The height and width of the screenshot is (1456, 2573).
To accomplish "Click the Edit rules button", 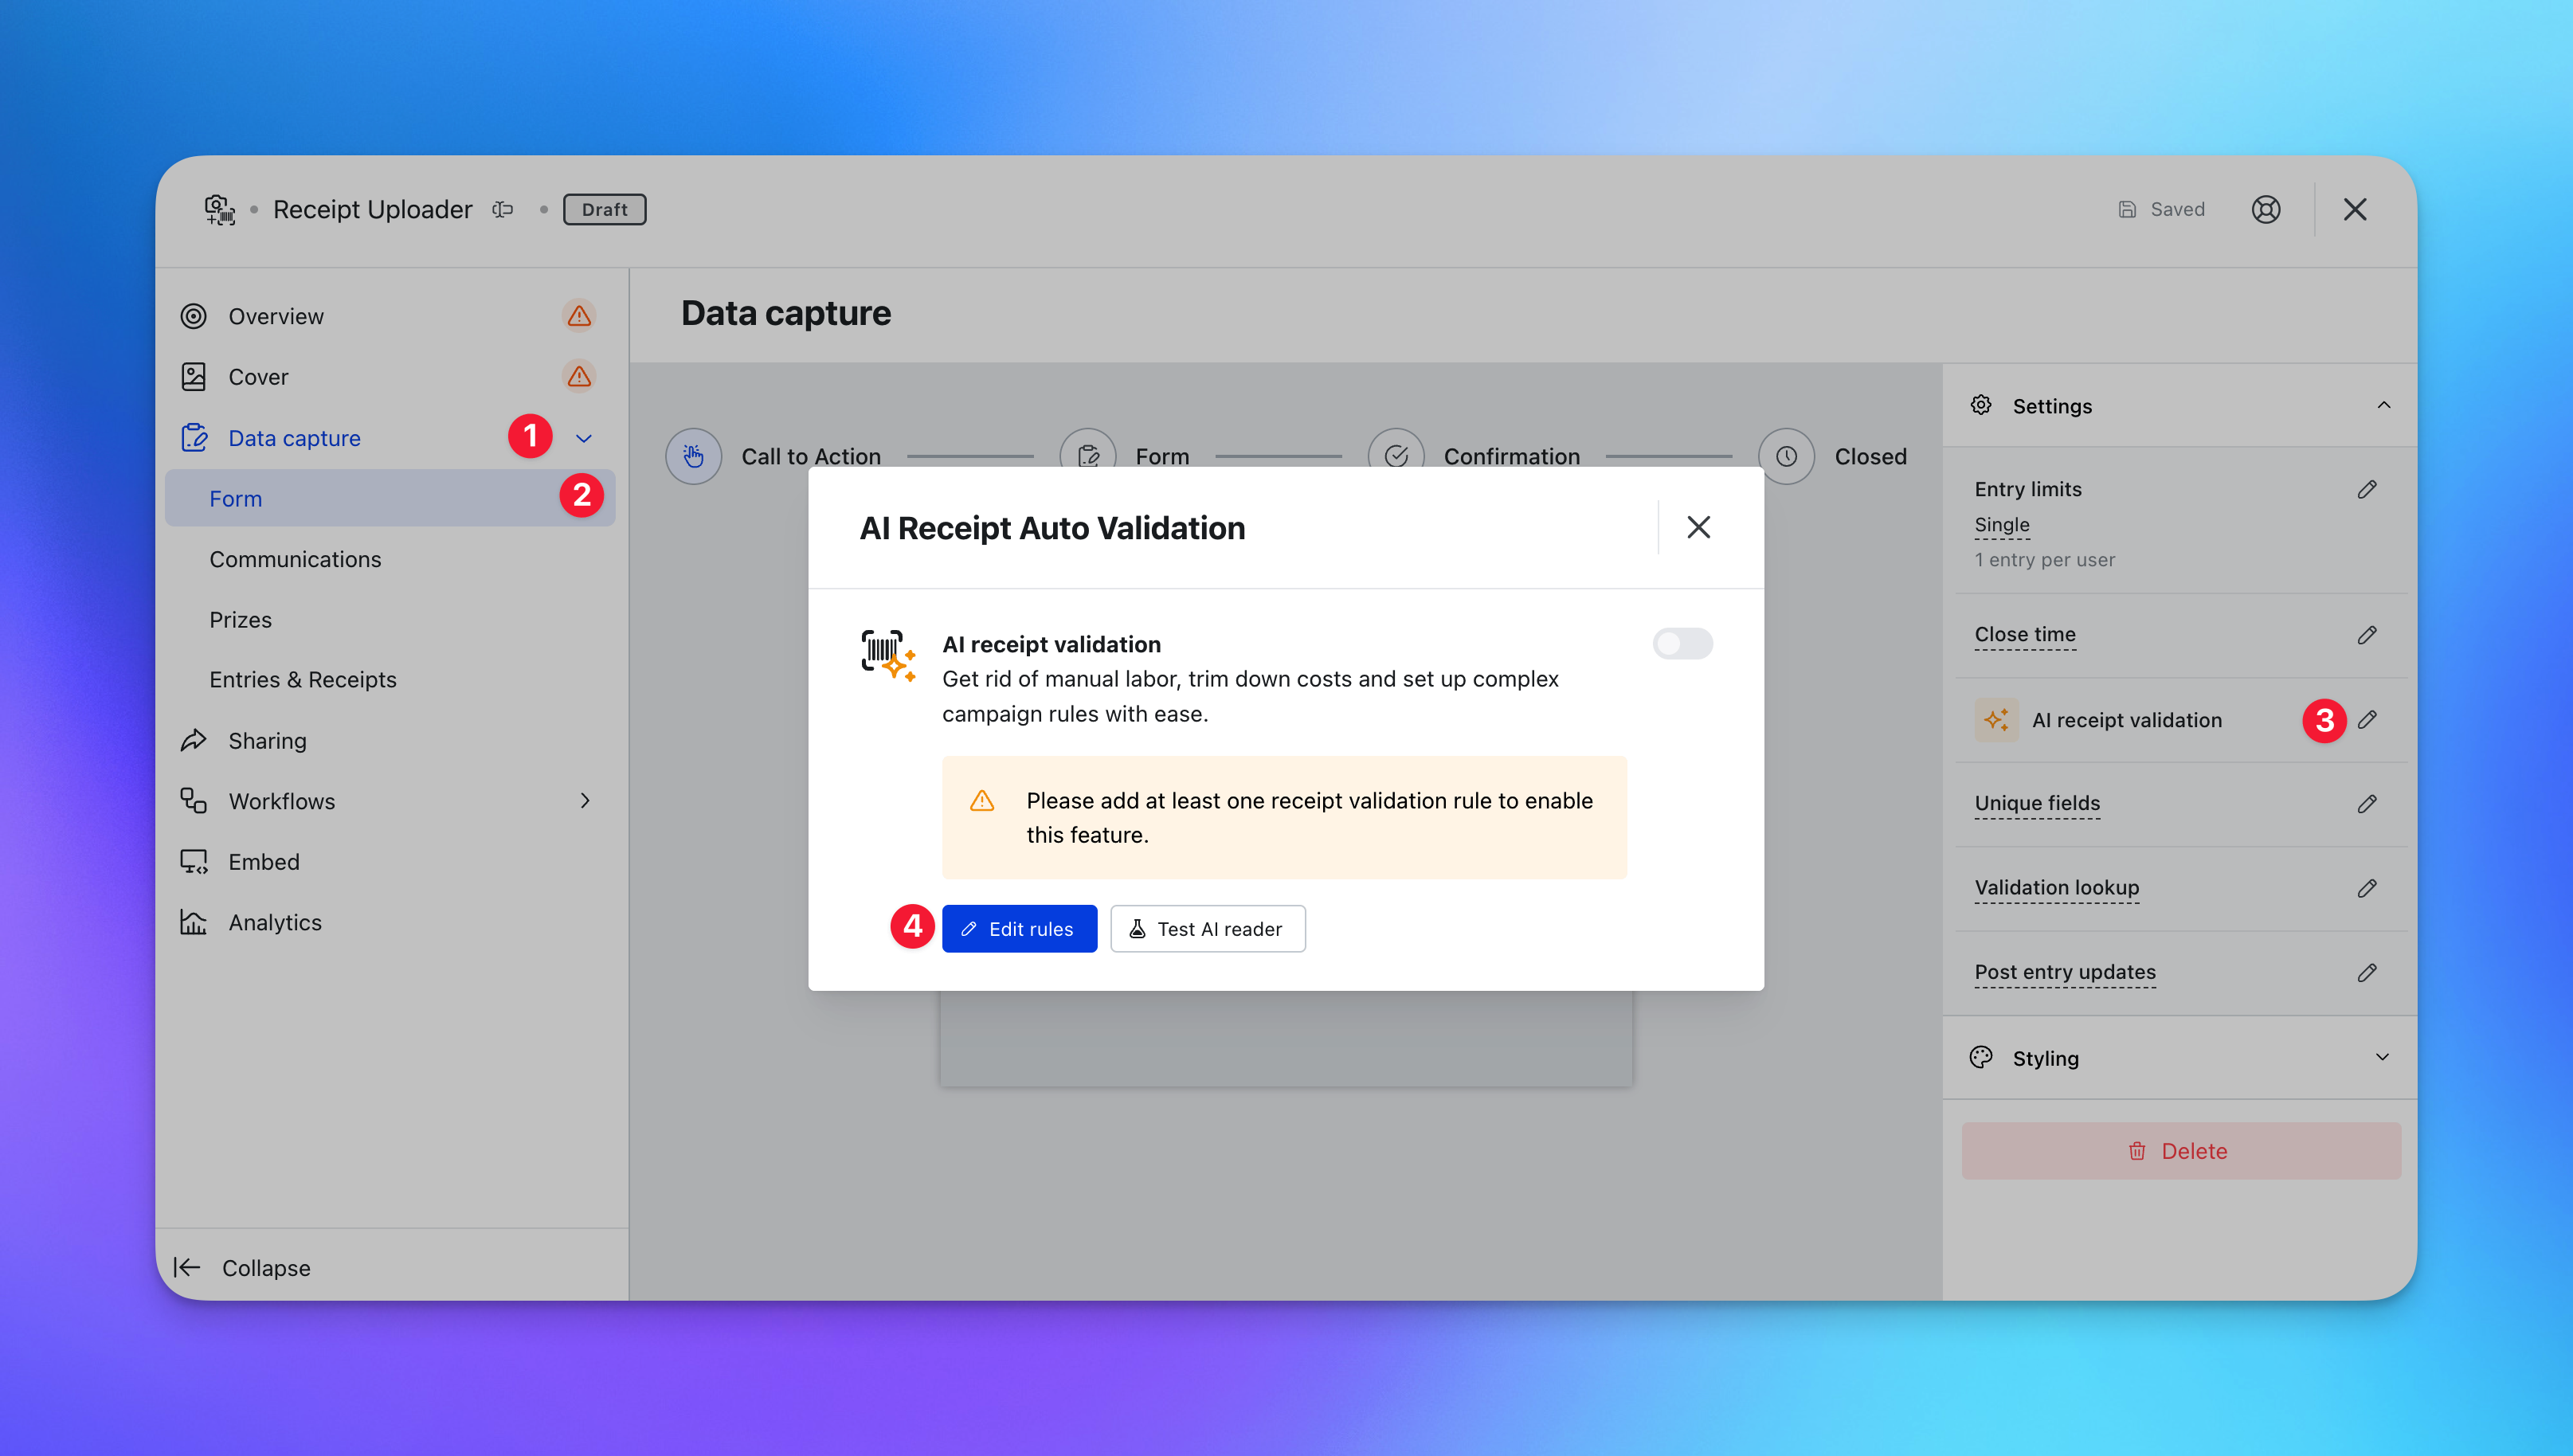I will pyautogui.click(x=1019, y=929).
